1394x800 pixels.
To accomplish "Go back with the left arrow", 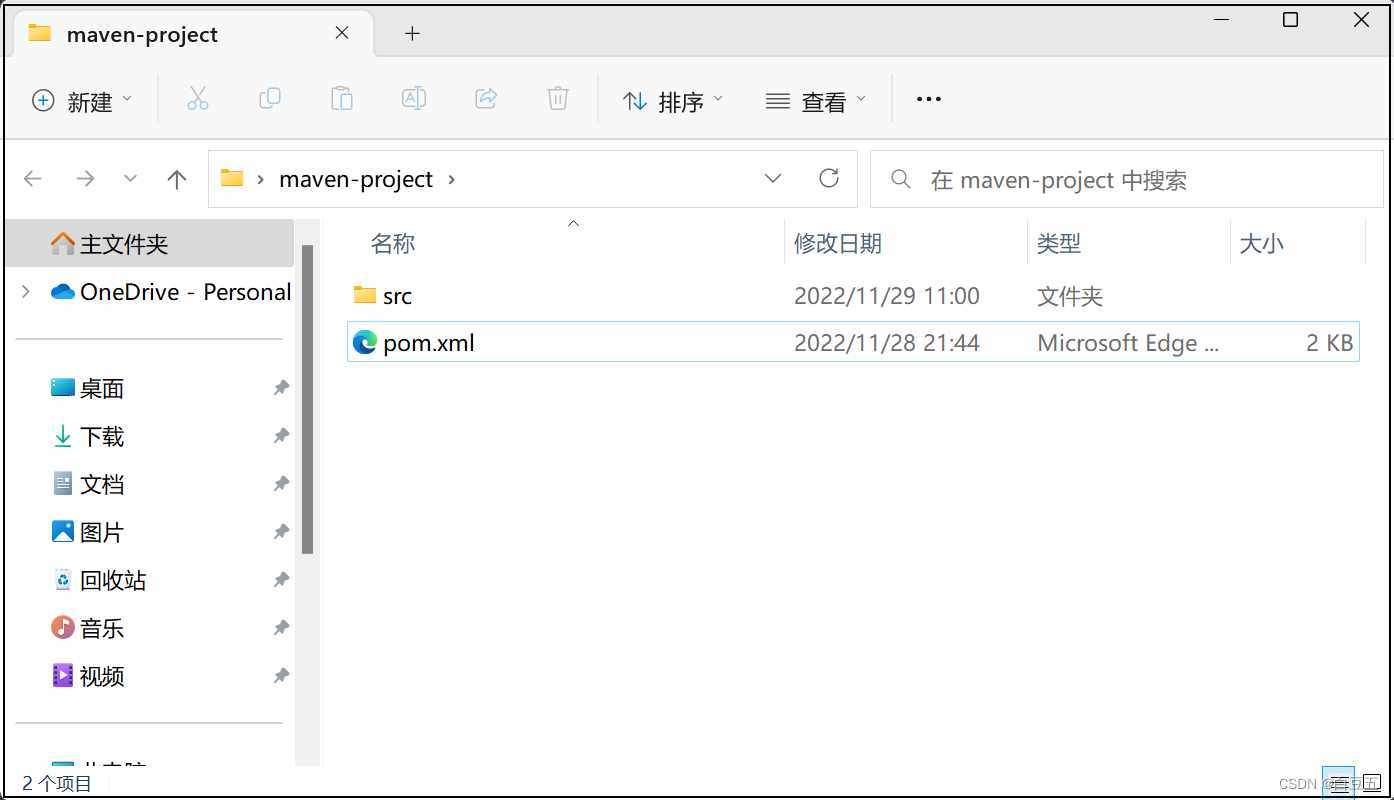I will pyautogui.click(x=33, y=179).
